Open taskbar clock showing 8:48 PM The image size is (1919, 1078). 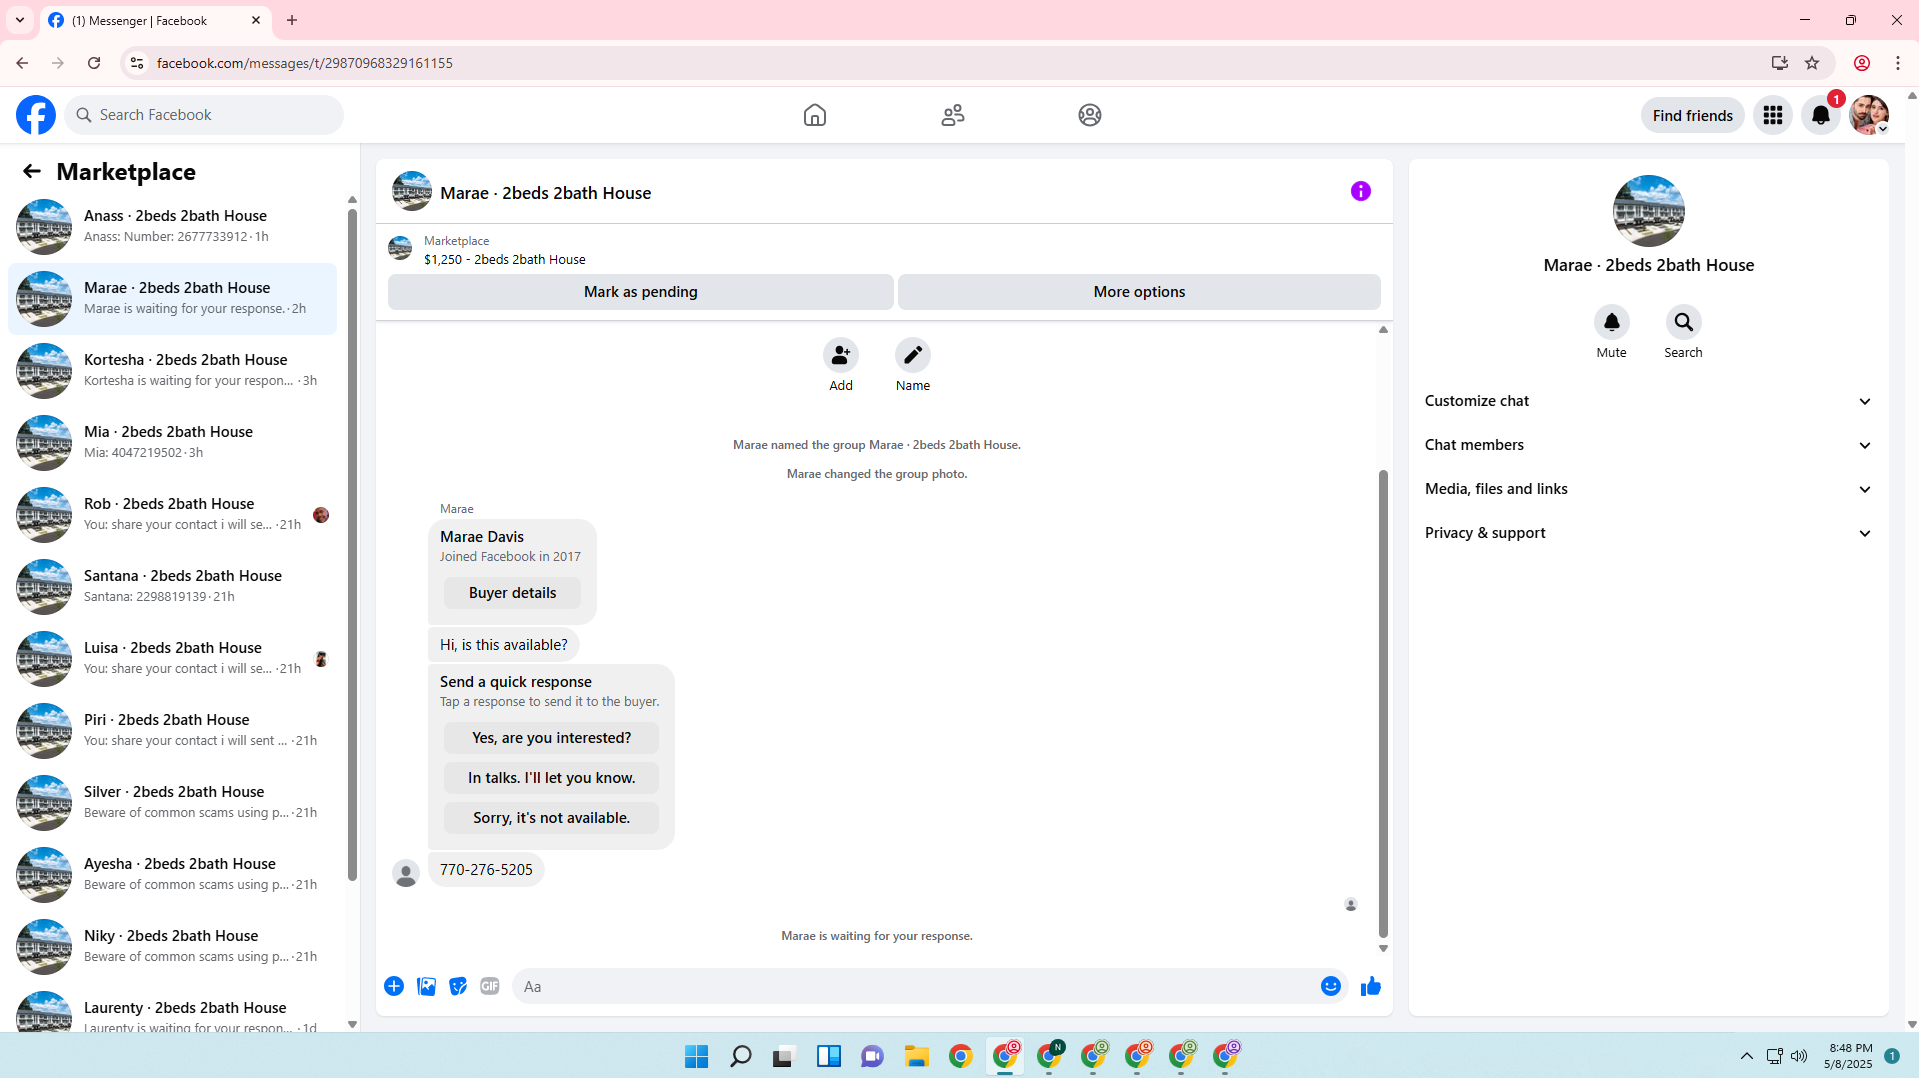tap(1848, 1056)
